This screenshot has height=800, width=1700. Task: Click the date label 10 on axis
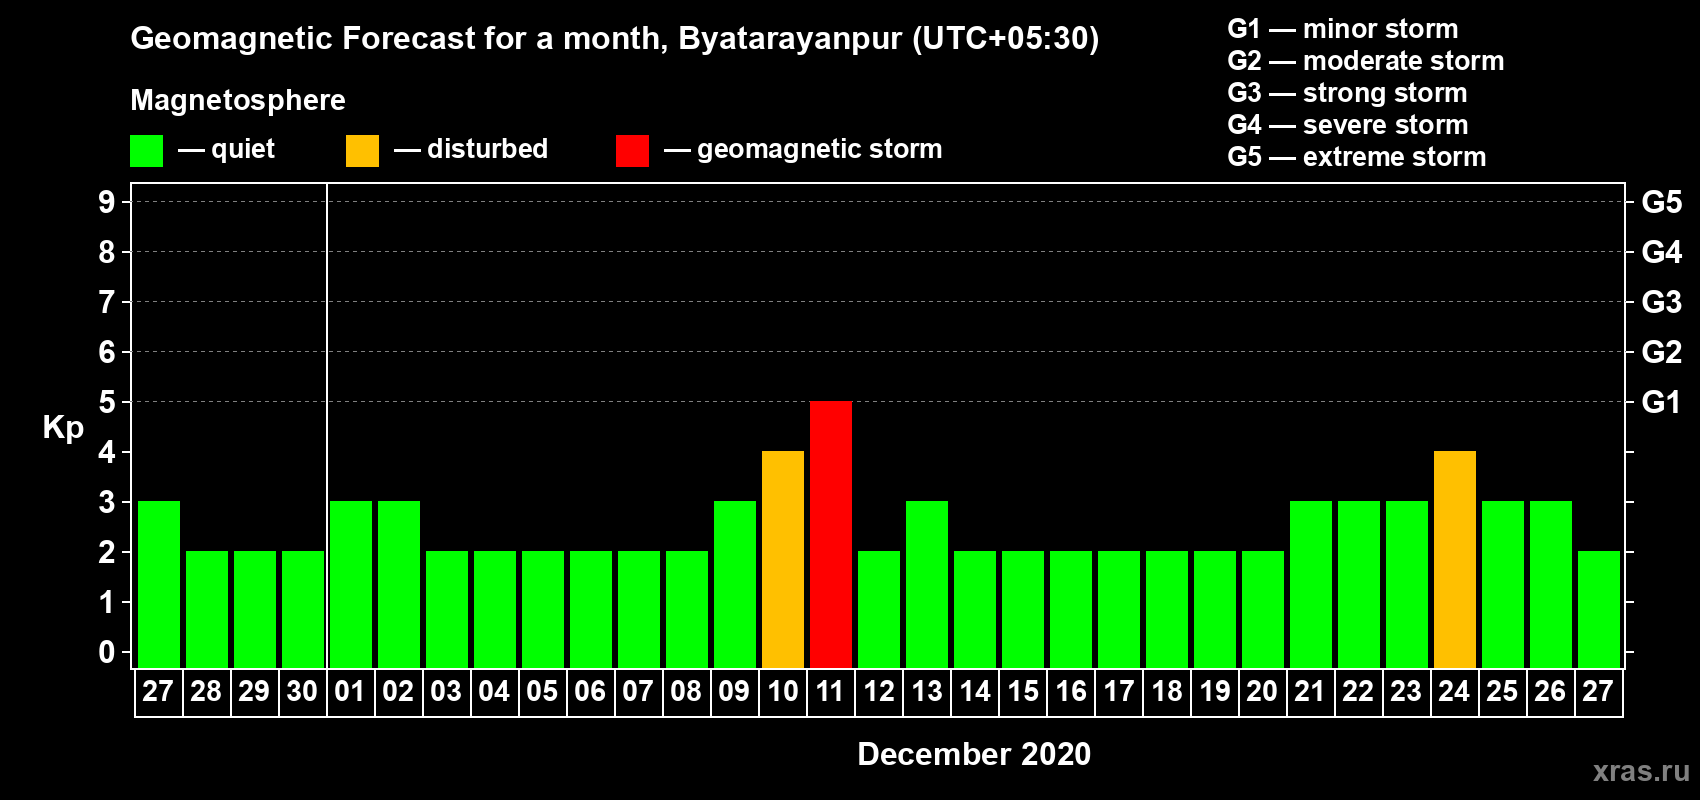(783, 692)
